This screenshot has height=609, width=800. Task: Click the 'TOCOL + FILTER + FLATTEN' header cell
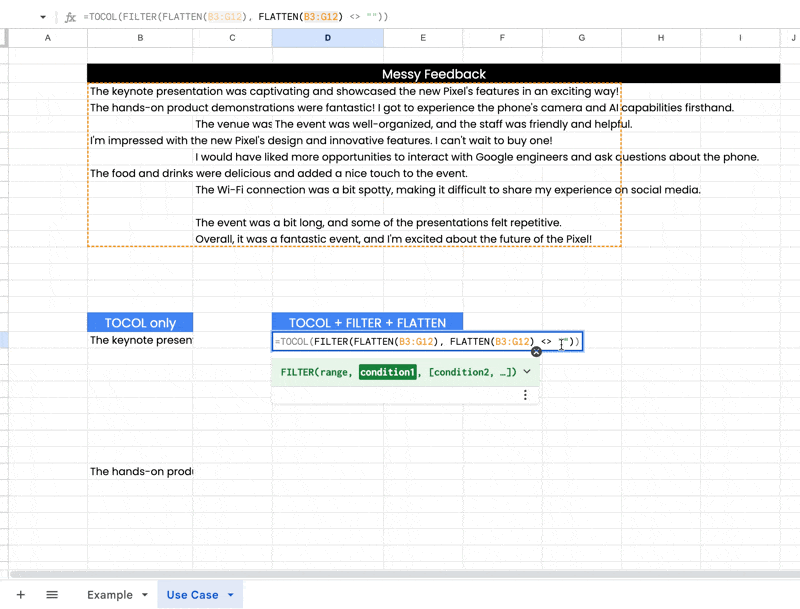click(367, 322)
